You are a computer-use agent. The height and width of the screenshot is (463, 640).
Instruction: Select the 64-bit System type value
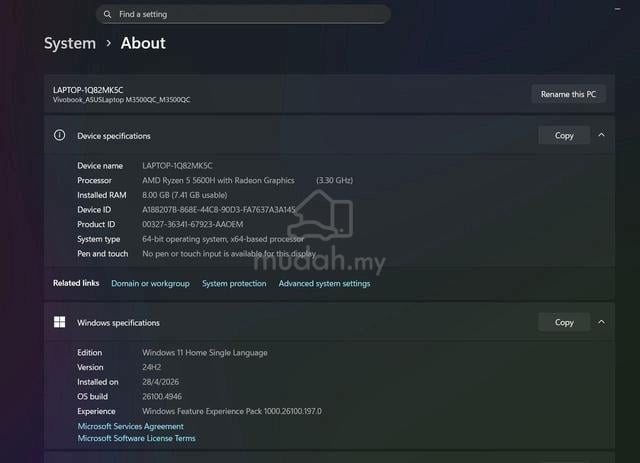pos(223,239)
